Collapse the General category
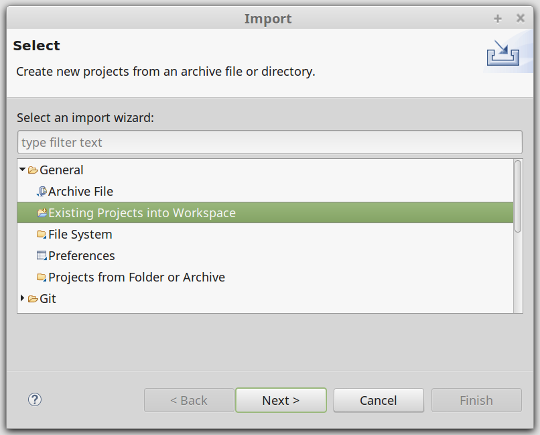The width and height of the screenshot is (540, 435). [x=22, y=169]
